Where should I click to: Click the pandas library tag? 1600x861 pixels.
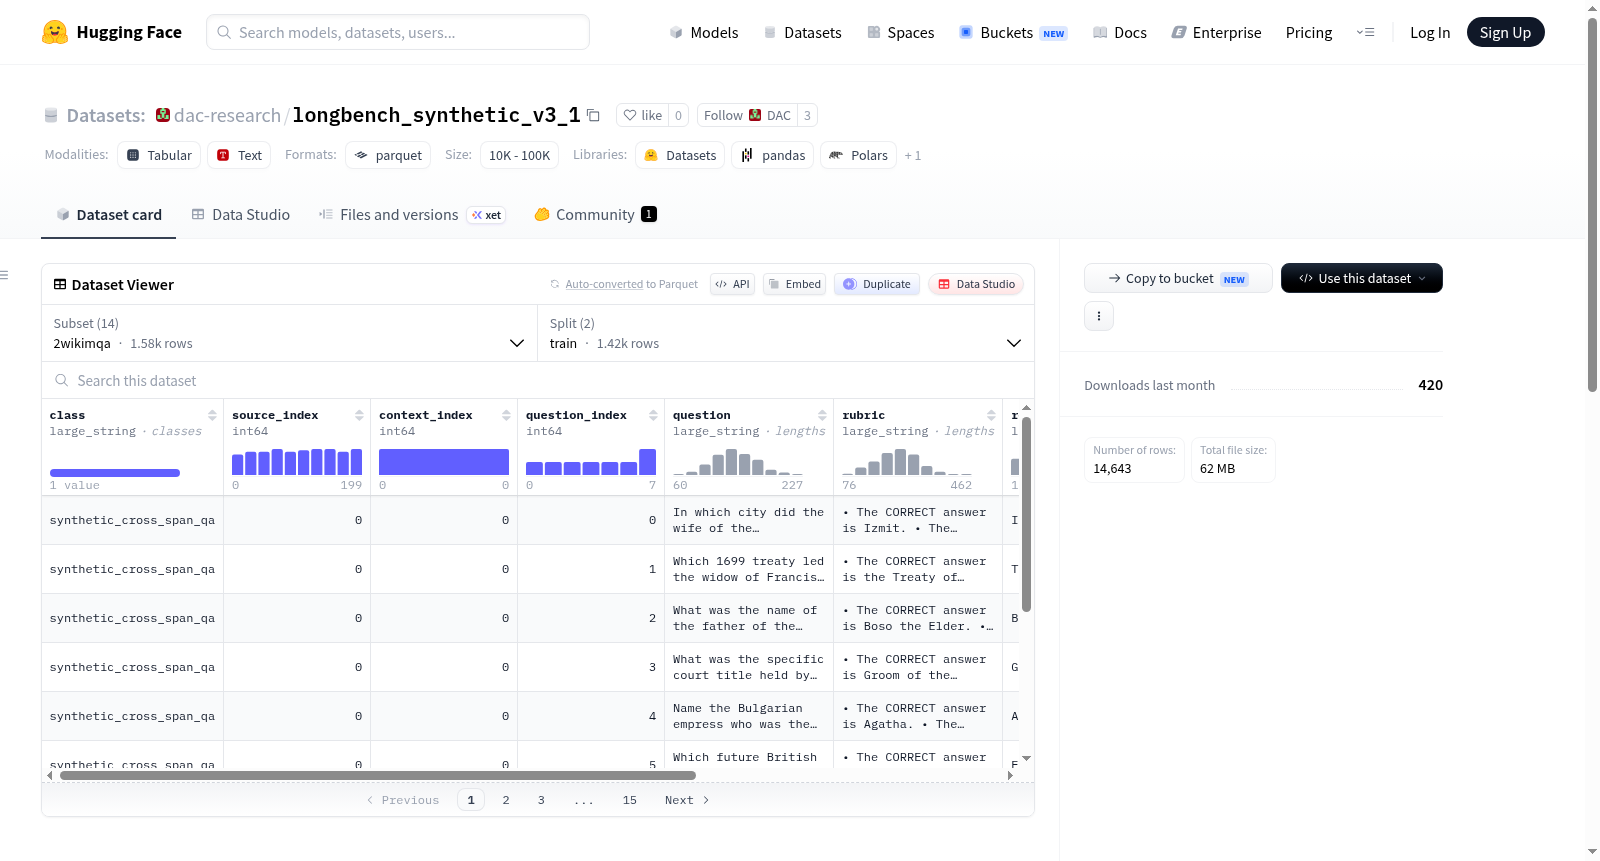click(x=773, y=155)
